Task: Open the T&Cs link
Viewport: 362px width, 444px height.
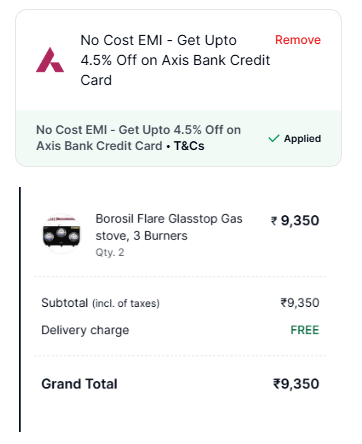Action: coord(189,146)
